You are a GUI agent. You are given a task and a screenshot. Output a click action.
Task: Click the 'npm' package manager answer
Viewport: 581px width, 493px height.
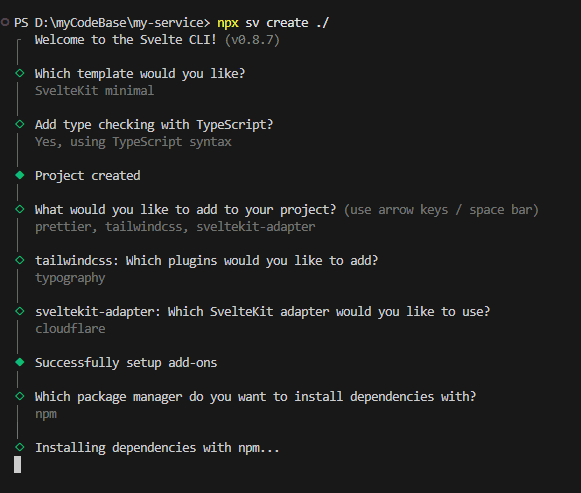point(46,414)
